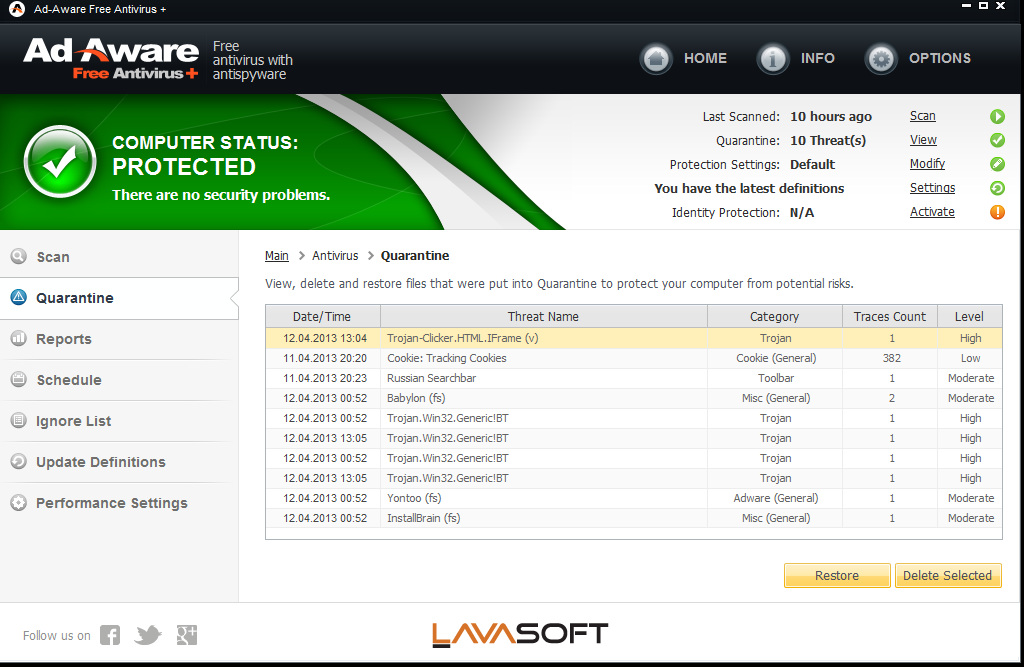Open the Ignore List section

119,421
